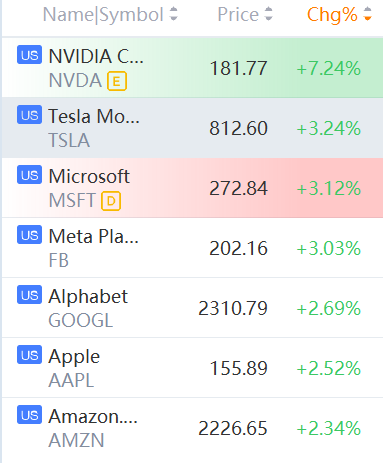This screenshot has height=463, width=383.
Task: Sort the list by Name|Symbol arrows
Action: 173,14
